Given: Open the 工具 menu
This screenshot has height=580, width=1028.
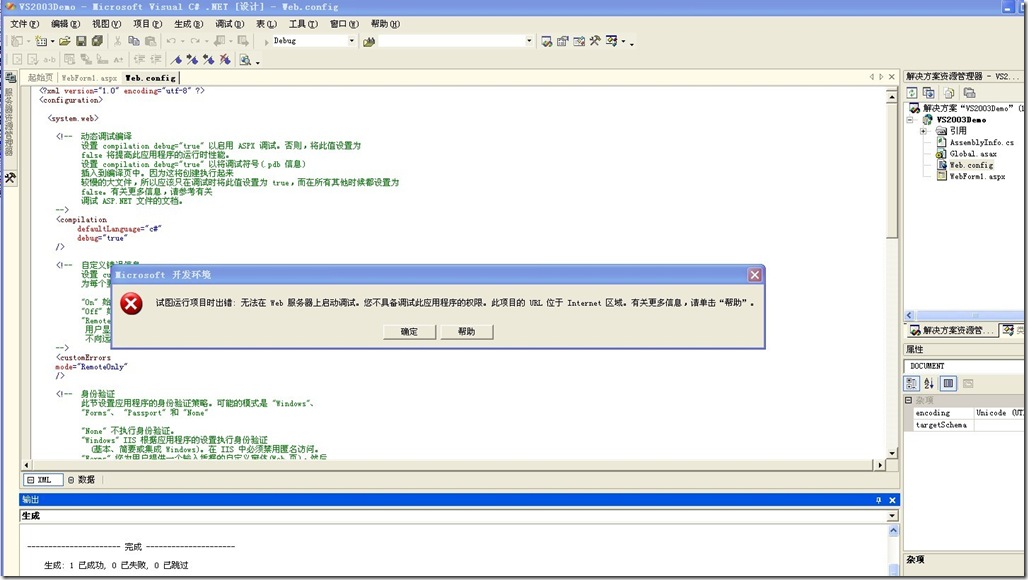Looking at the screenshot, I should point(303,24).
